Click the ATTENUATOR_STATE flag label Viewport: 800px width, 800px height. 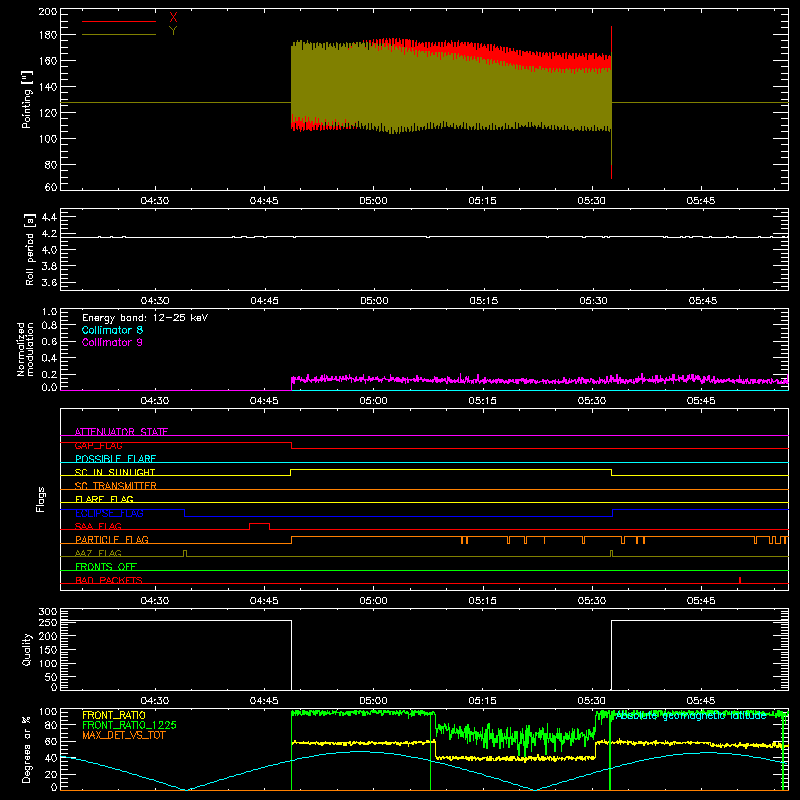pyautogui.click(x=121, y=432)
